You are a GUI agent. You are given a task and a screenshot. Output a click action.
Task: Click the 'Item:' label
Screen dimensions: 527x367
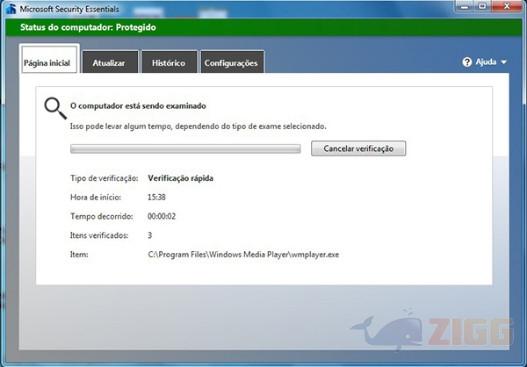point(79,254)
